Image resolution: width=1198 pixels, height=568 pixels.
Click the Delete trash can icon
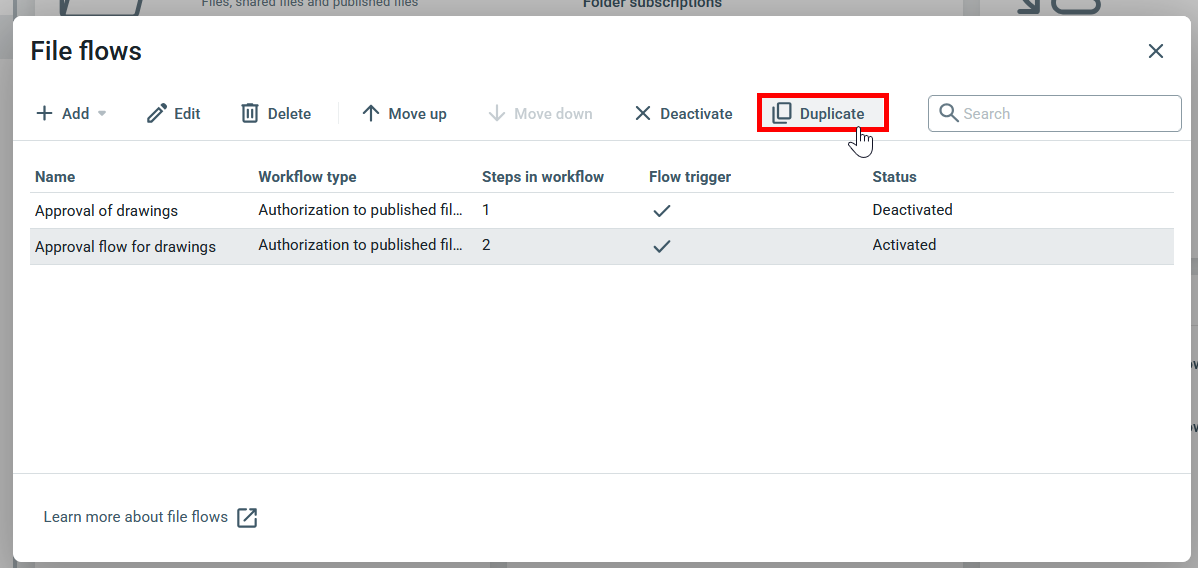pyautogui.click(x=250, y=114)
